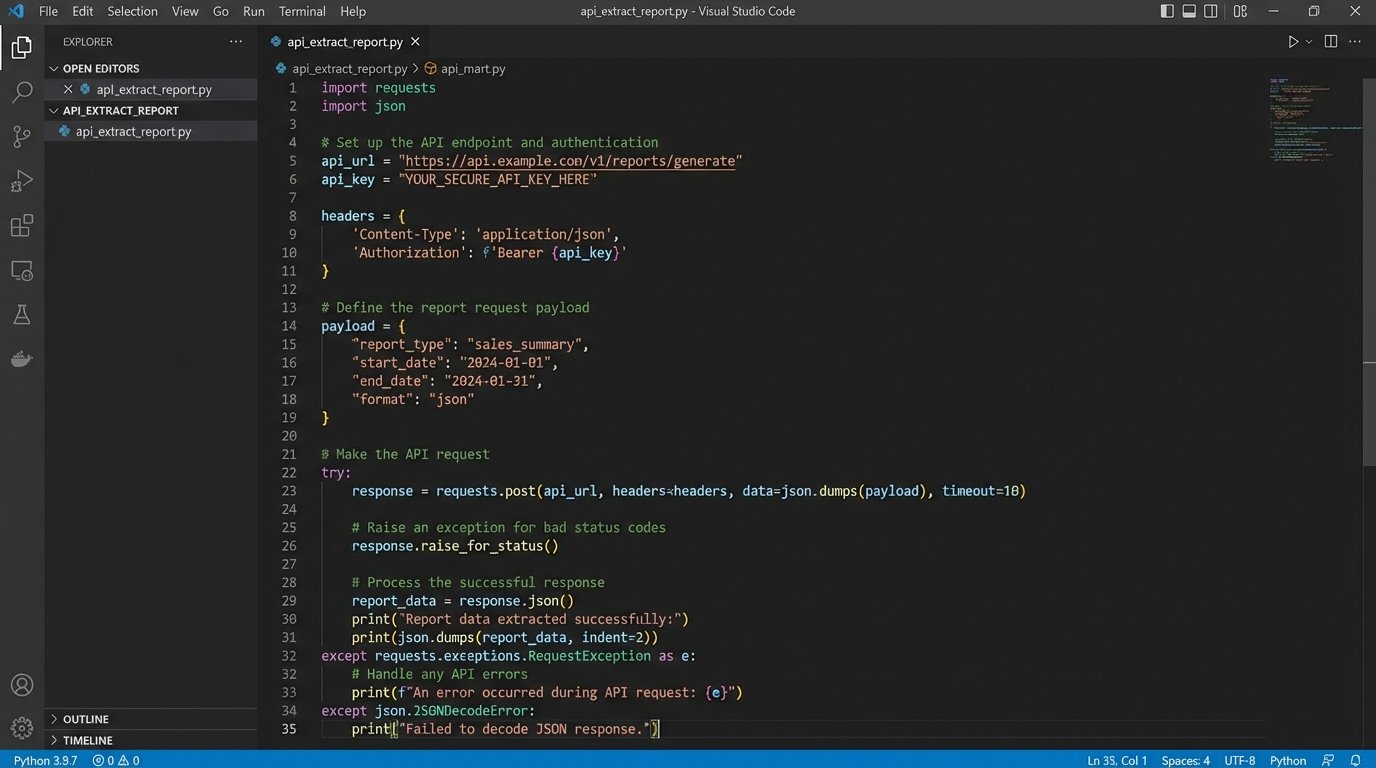The image size is (1376, 768).
Task: Open the Run and Debug view
Action: click(x=22, y=181)
